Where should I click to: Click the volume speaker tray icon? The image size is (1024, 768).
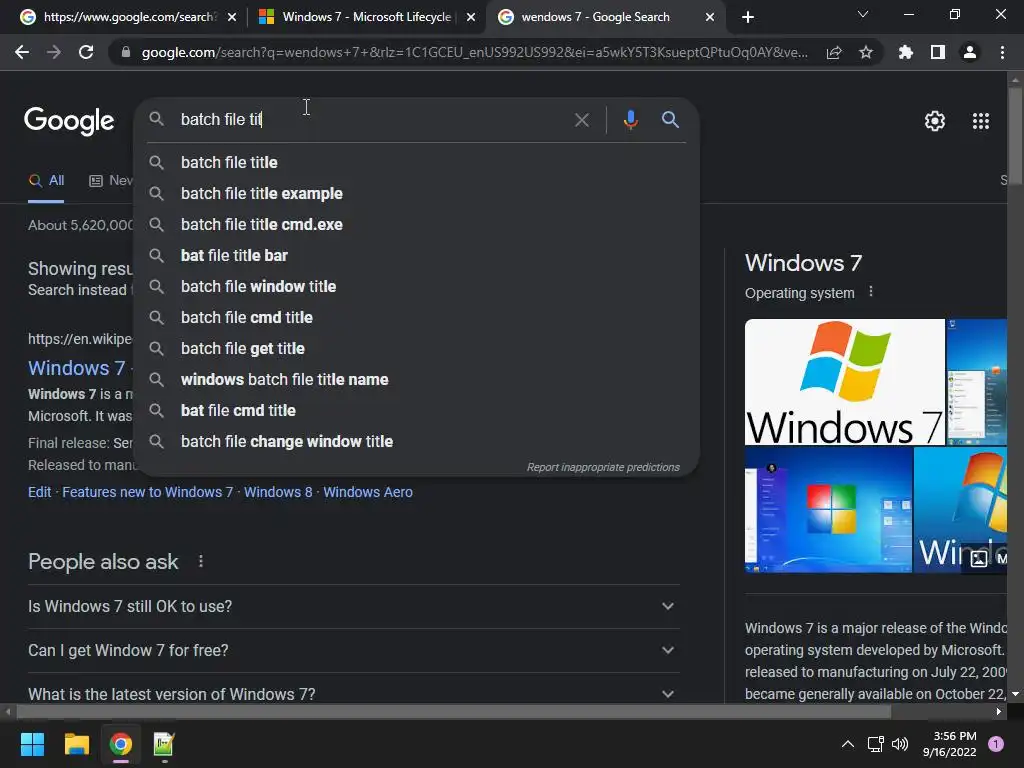pyautogui.click(x=900, y=744)
